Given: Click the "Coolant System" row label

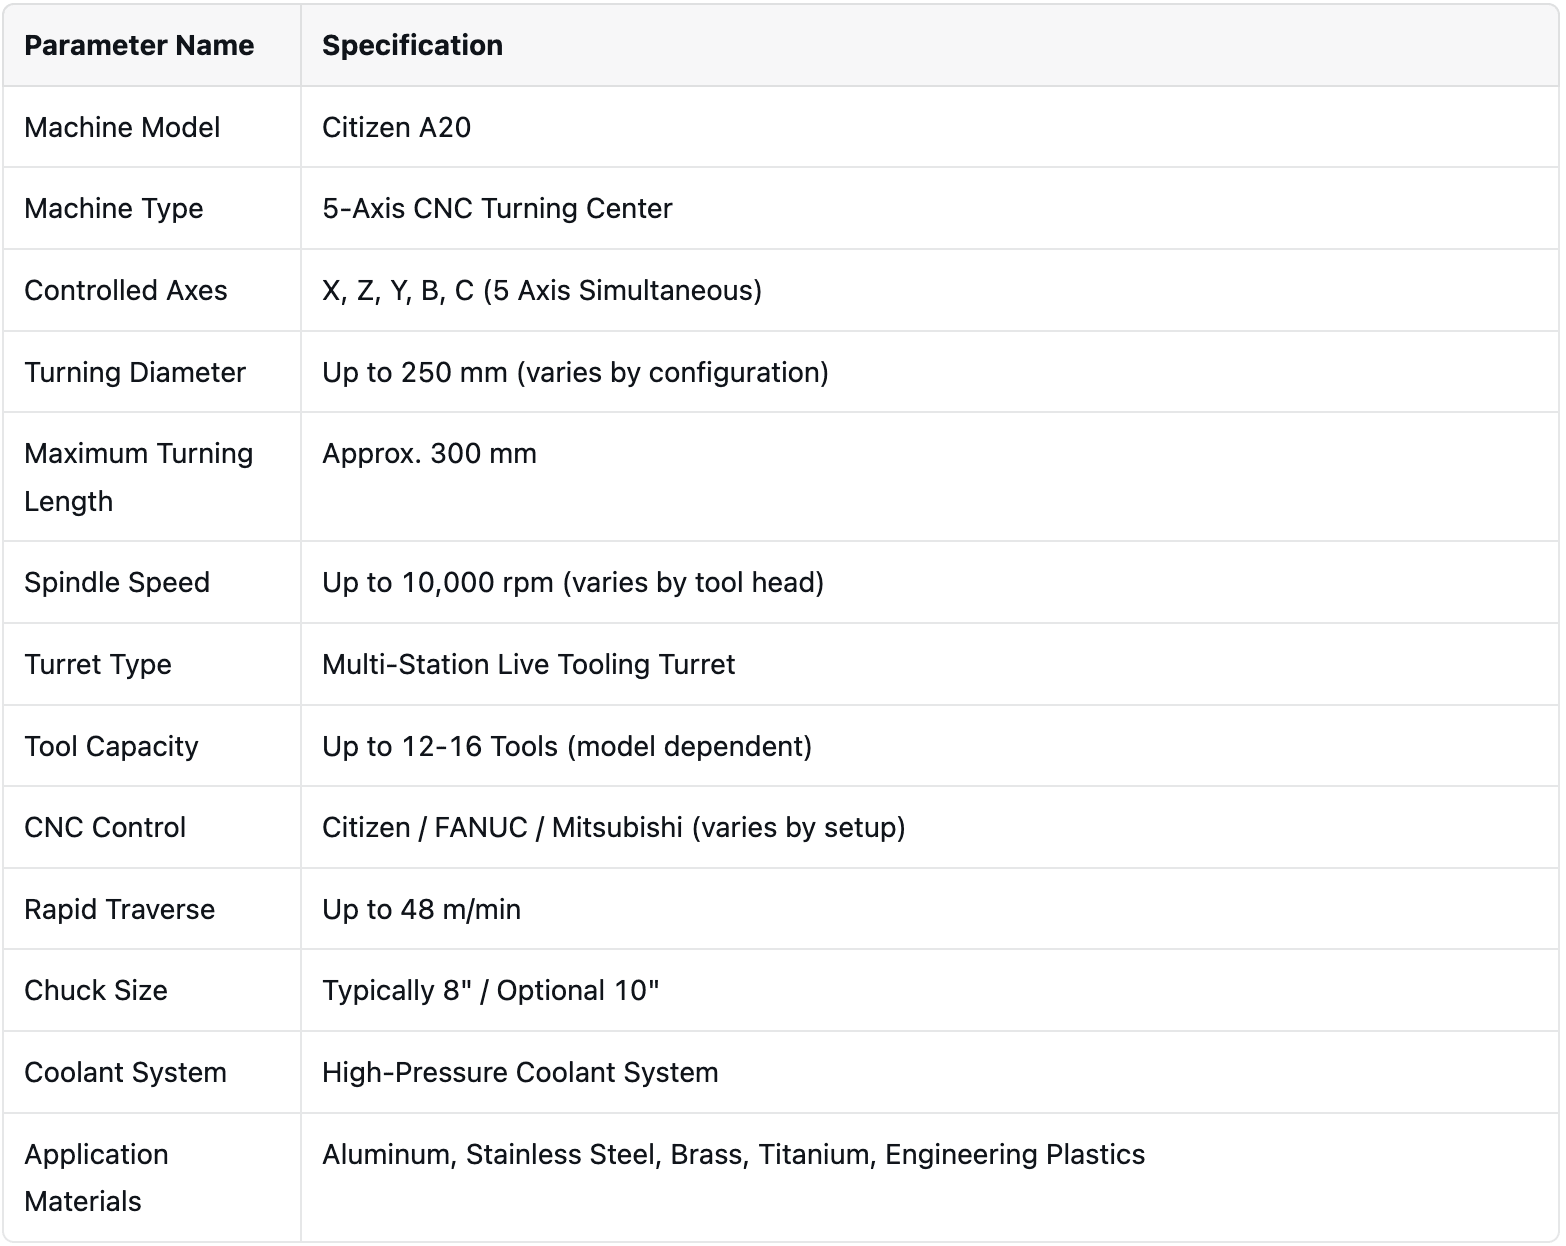Looking at the screenshot, I should [125, 1073].
